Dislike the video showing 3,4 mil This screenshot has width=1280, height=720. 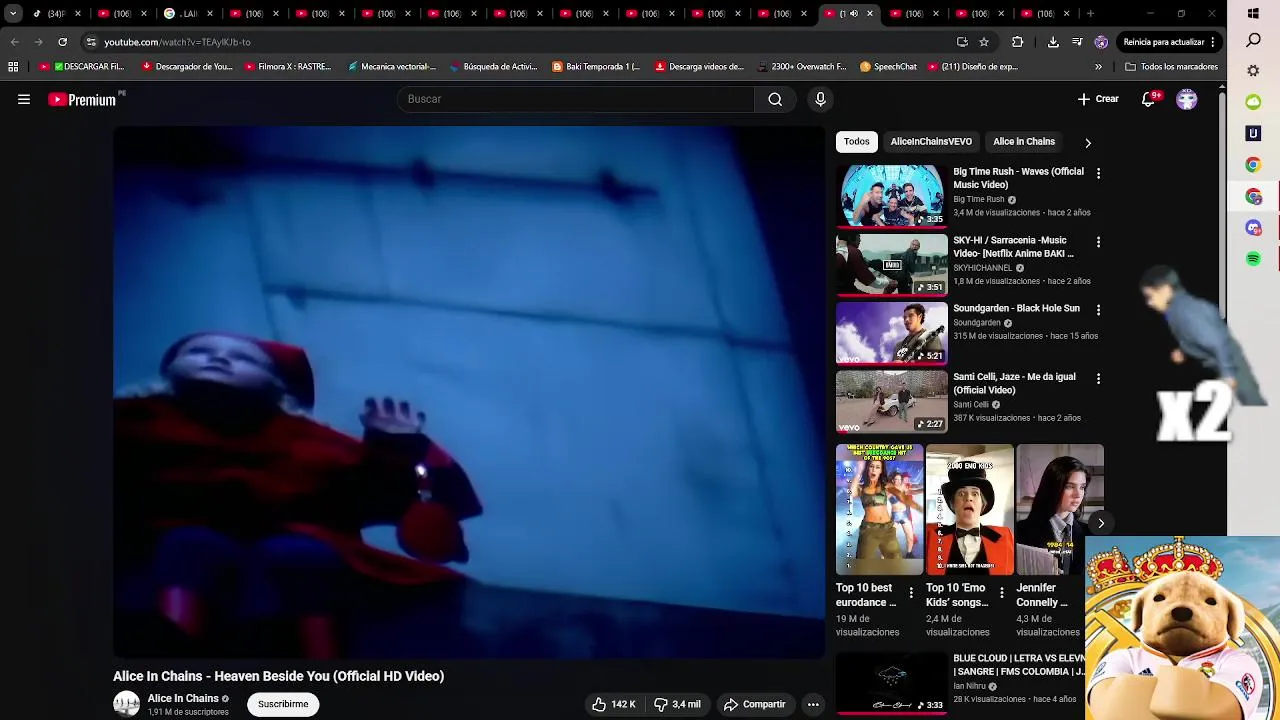pos(677,704)
